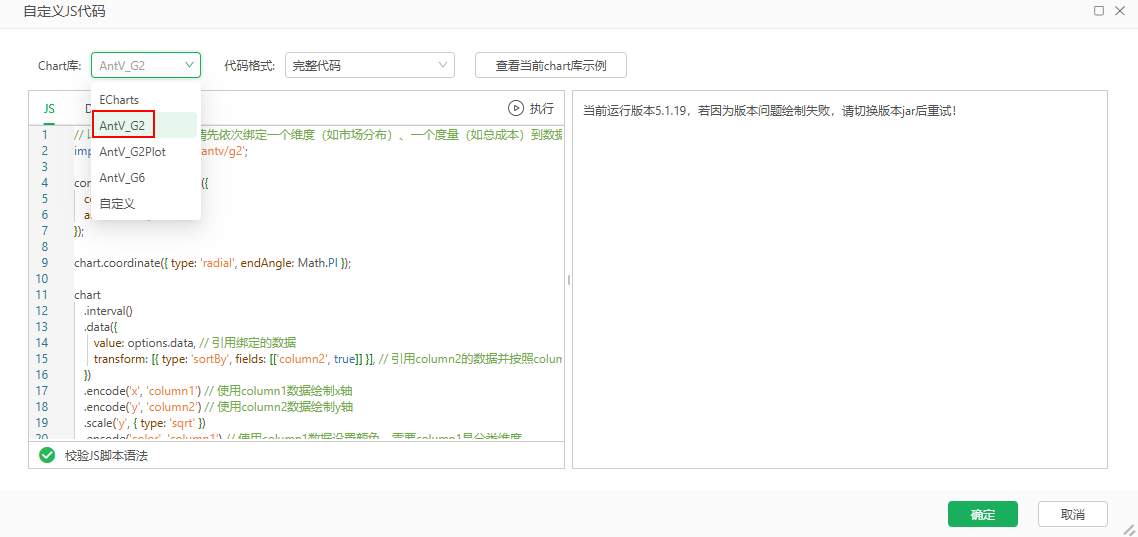Open the Chart库 dropdown showing AntV_G2
The width and height of the screenshot is (1138, 537).
point(146,65)
